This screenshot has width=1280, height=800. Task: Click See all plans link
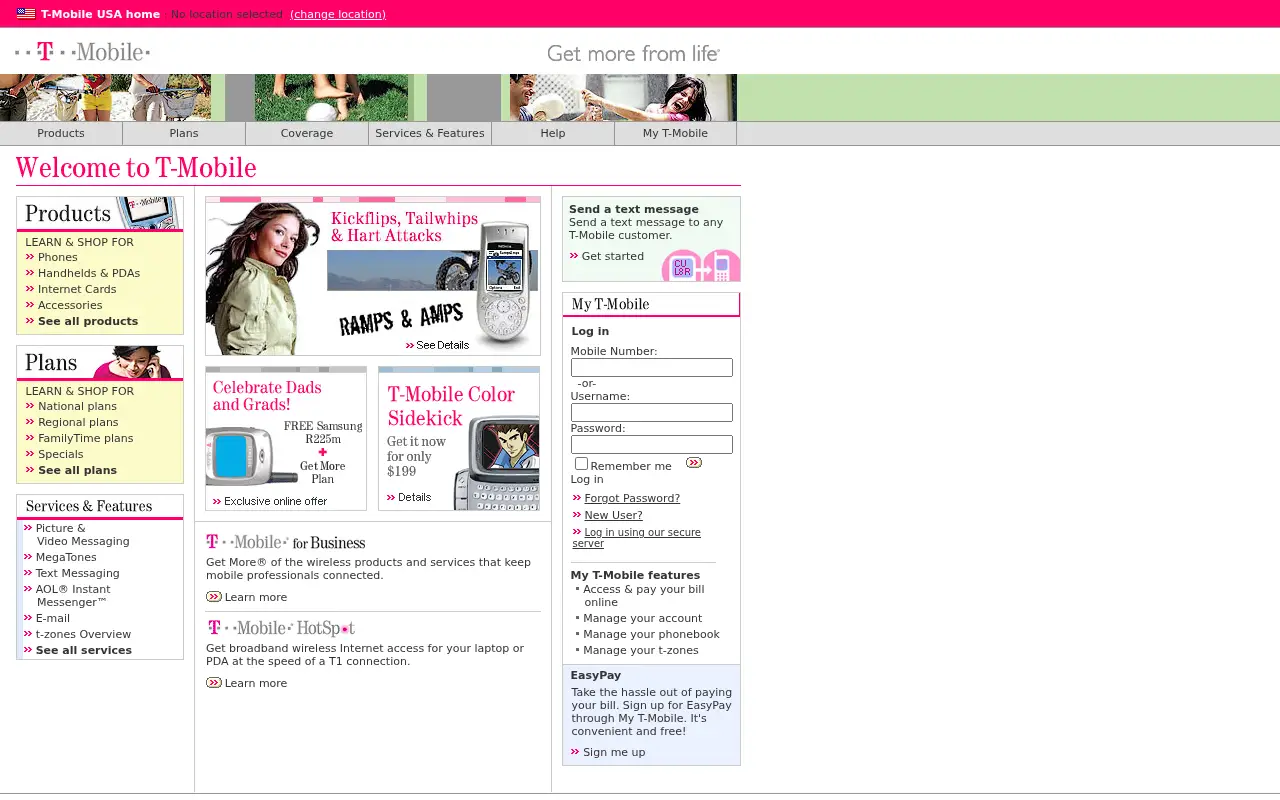pos(77,470)
